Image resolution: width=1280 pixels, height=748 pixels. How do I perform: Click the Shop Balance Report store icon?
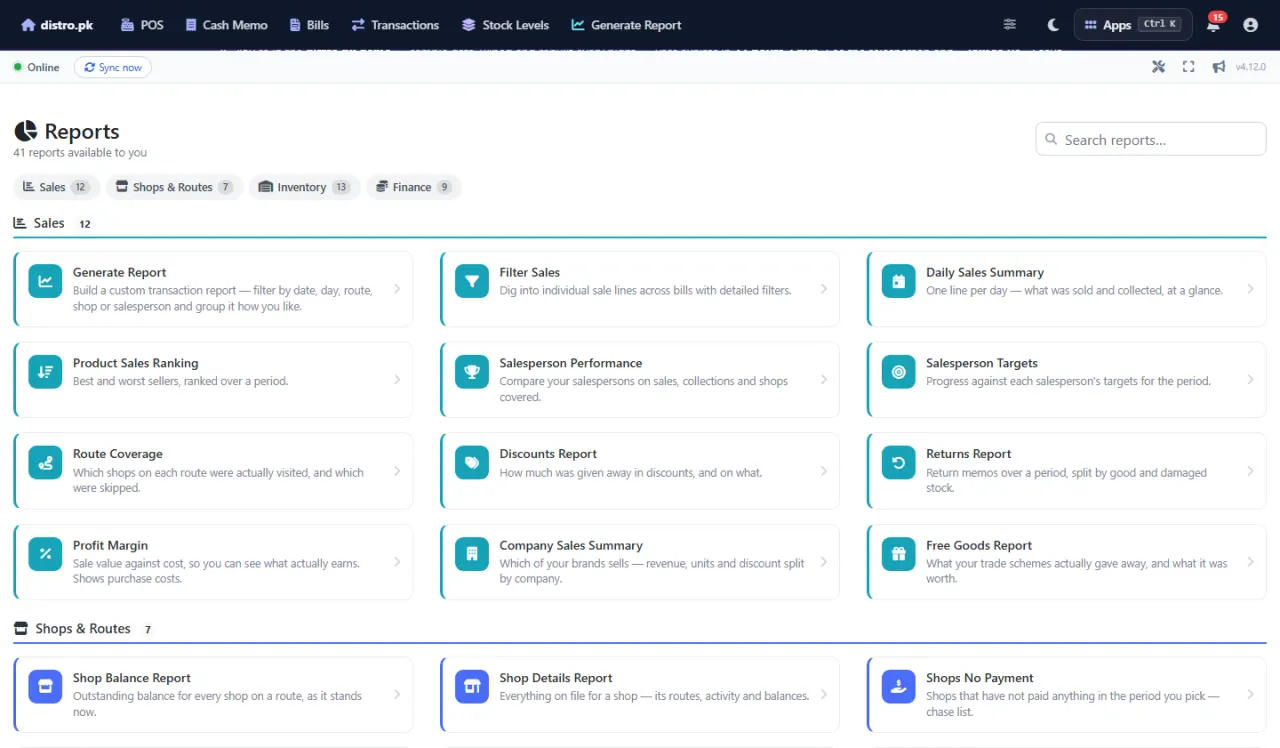(45, 687)
